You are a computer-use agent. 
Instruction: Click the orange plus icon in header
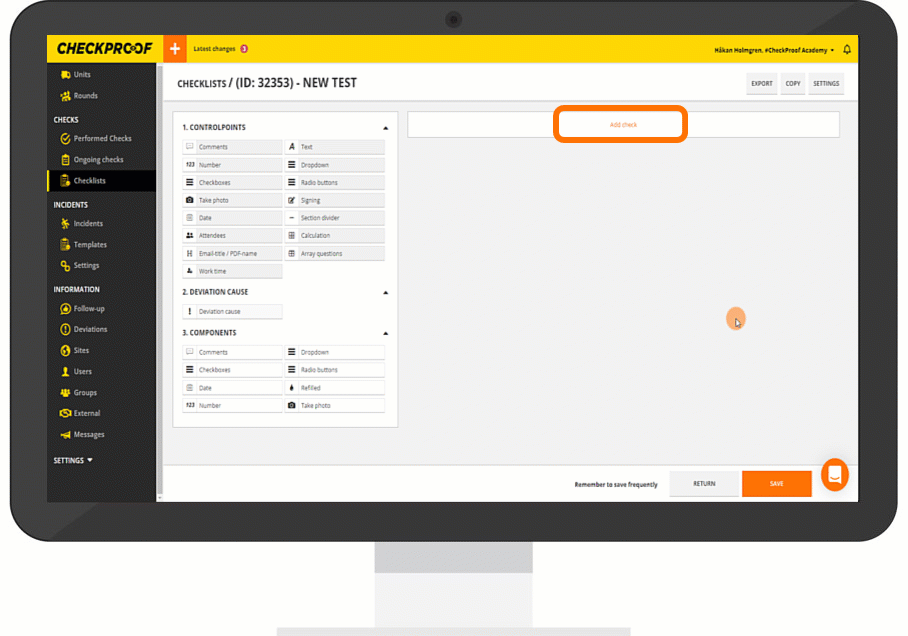(x=175, y=49)
